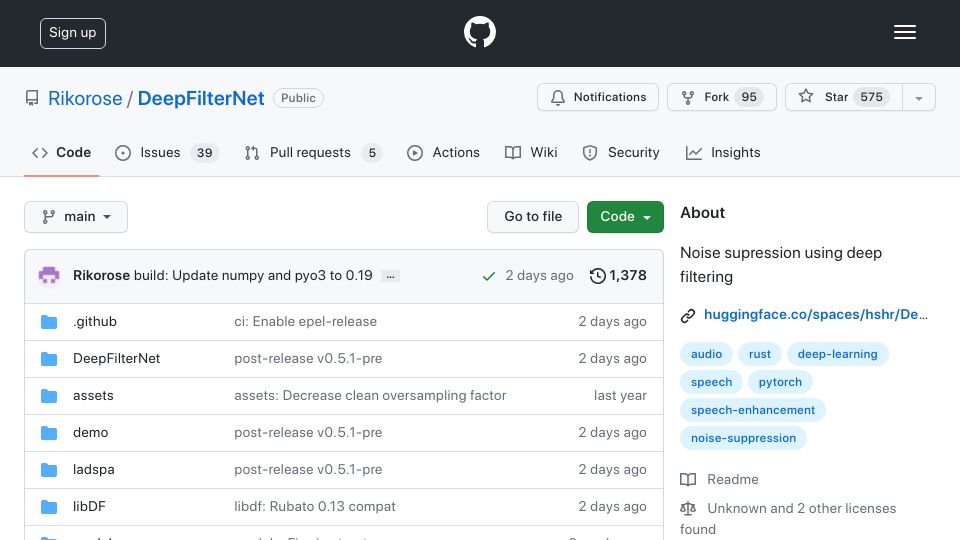The image size is (960, 540).
Task: Click the folder icon next to DeepFilterNet directory
Action: (49, 359)
